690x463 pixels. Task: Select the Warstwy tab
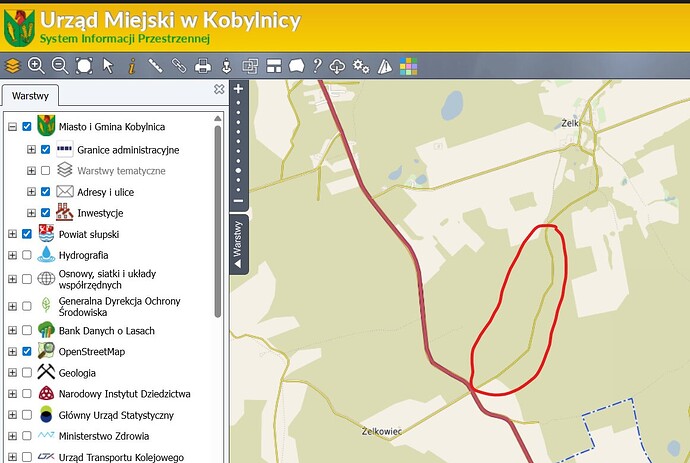[x=30, y=96]
